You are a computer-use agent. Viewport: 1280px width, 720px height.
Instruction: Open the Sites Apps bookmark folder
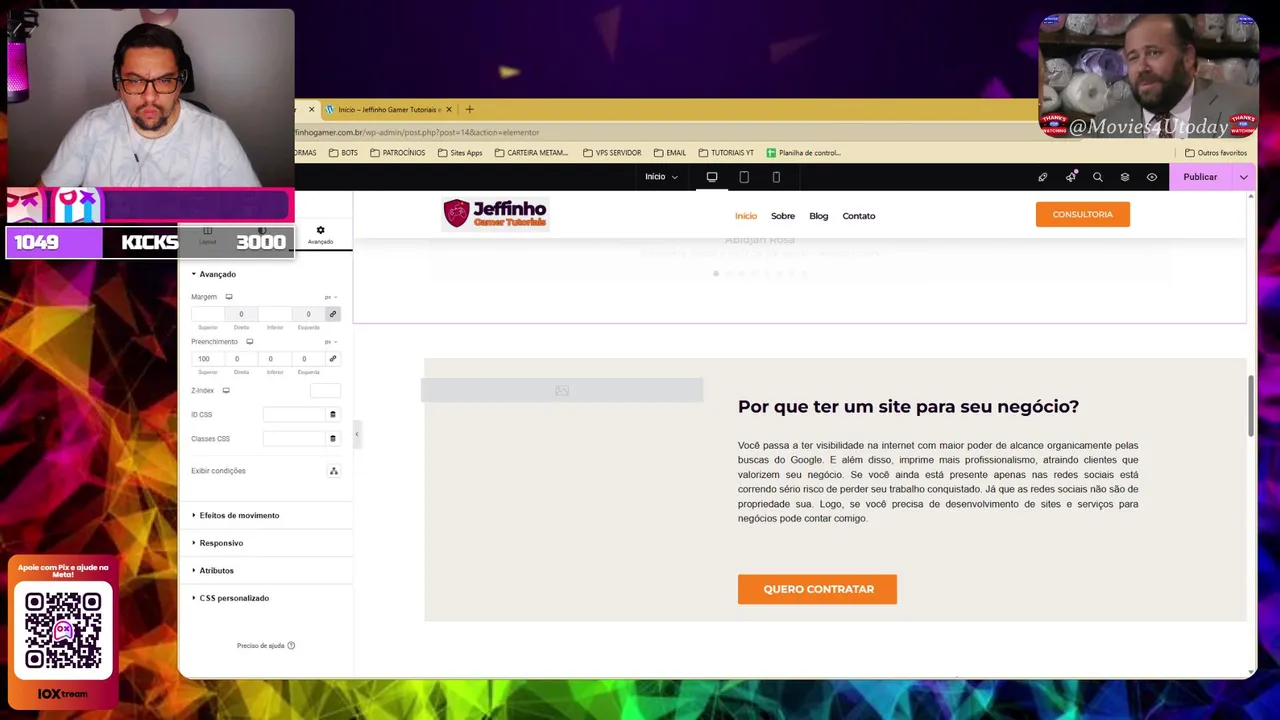click(460, 153)
